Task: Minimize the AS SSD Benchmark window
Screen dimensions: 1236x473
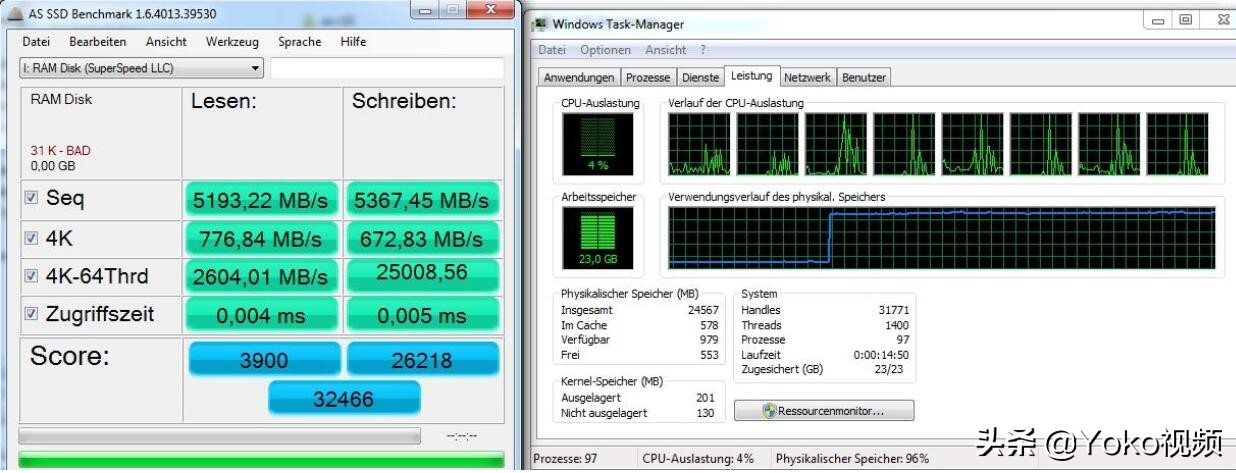Action: 426,10
